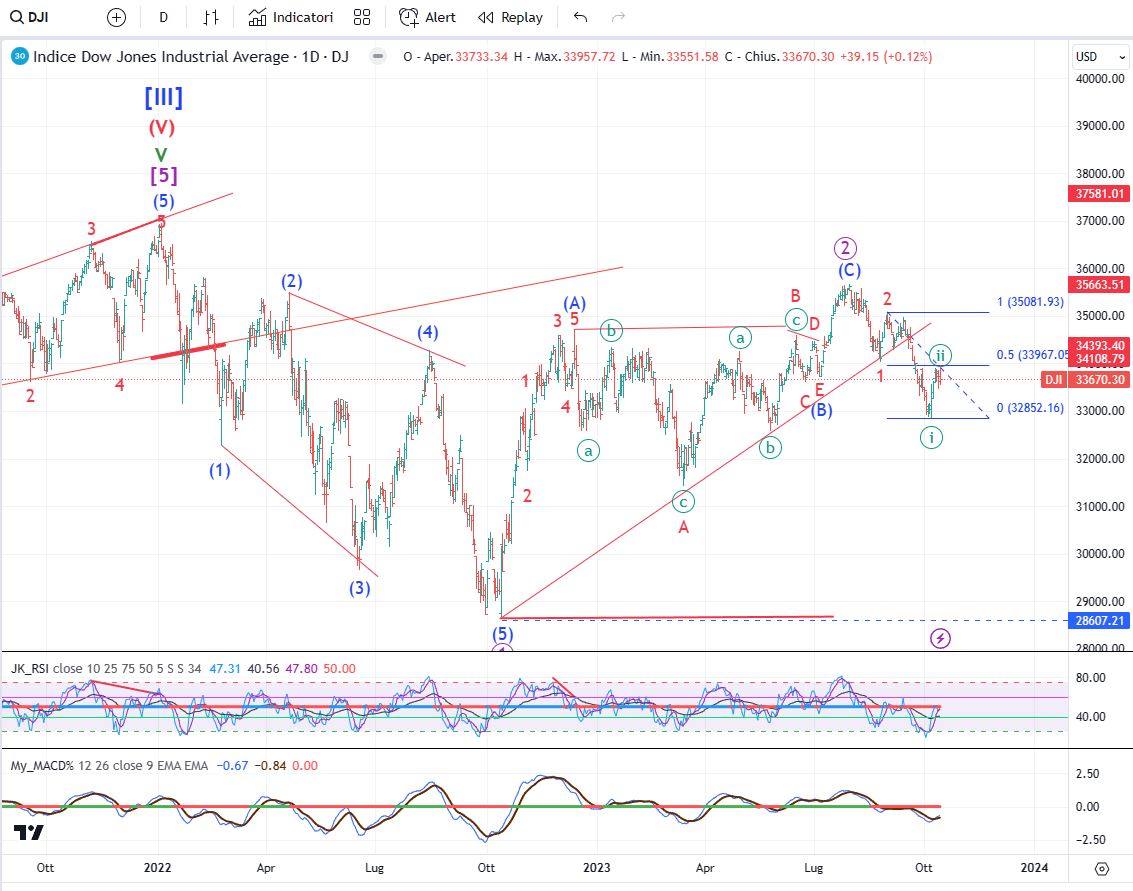The height and width of the screenshot is (891, 1133).
Task: Add symbol to compare with plus icon
Action: tap(116, 17)
